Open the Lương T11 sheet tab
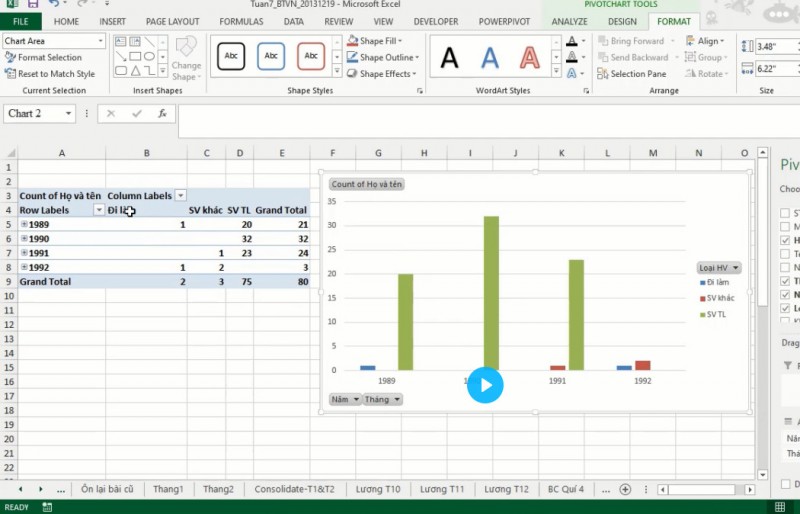Screen dimensions: 800x514 click(x=442, y=489)
